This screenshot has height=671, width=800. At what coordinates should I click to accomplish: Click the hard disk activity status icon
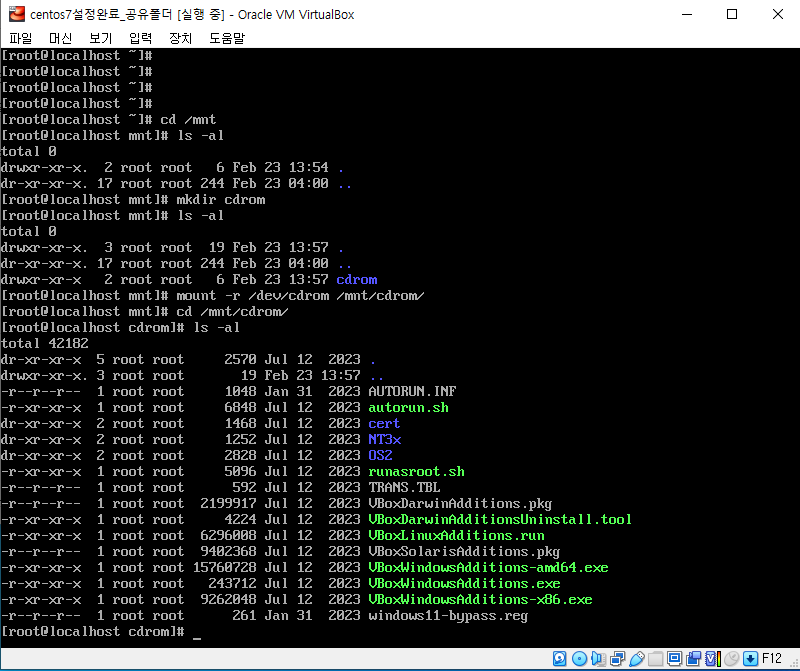click(560, 659)
